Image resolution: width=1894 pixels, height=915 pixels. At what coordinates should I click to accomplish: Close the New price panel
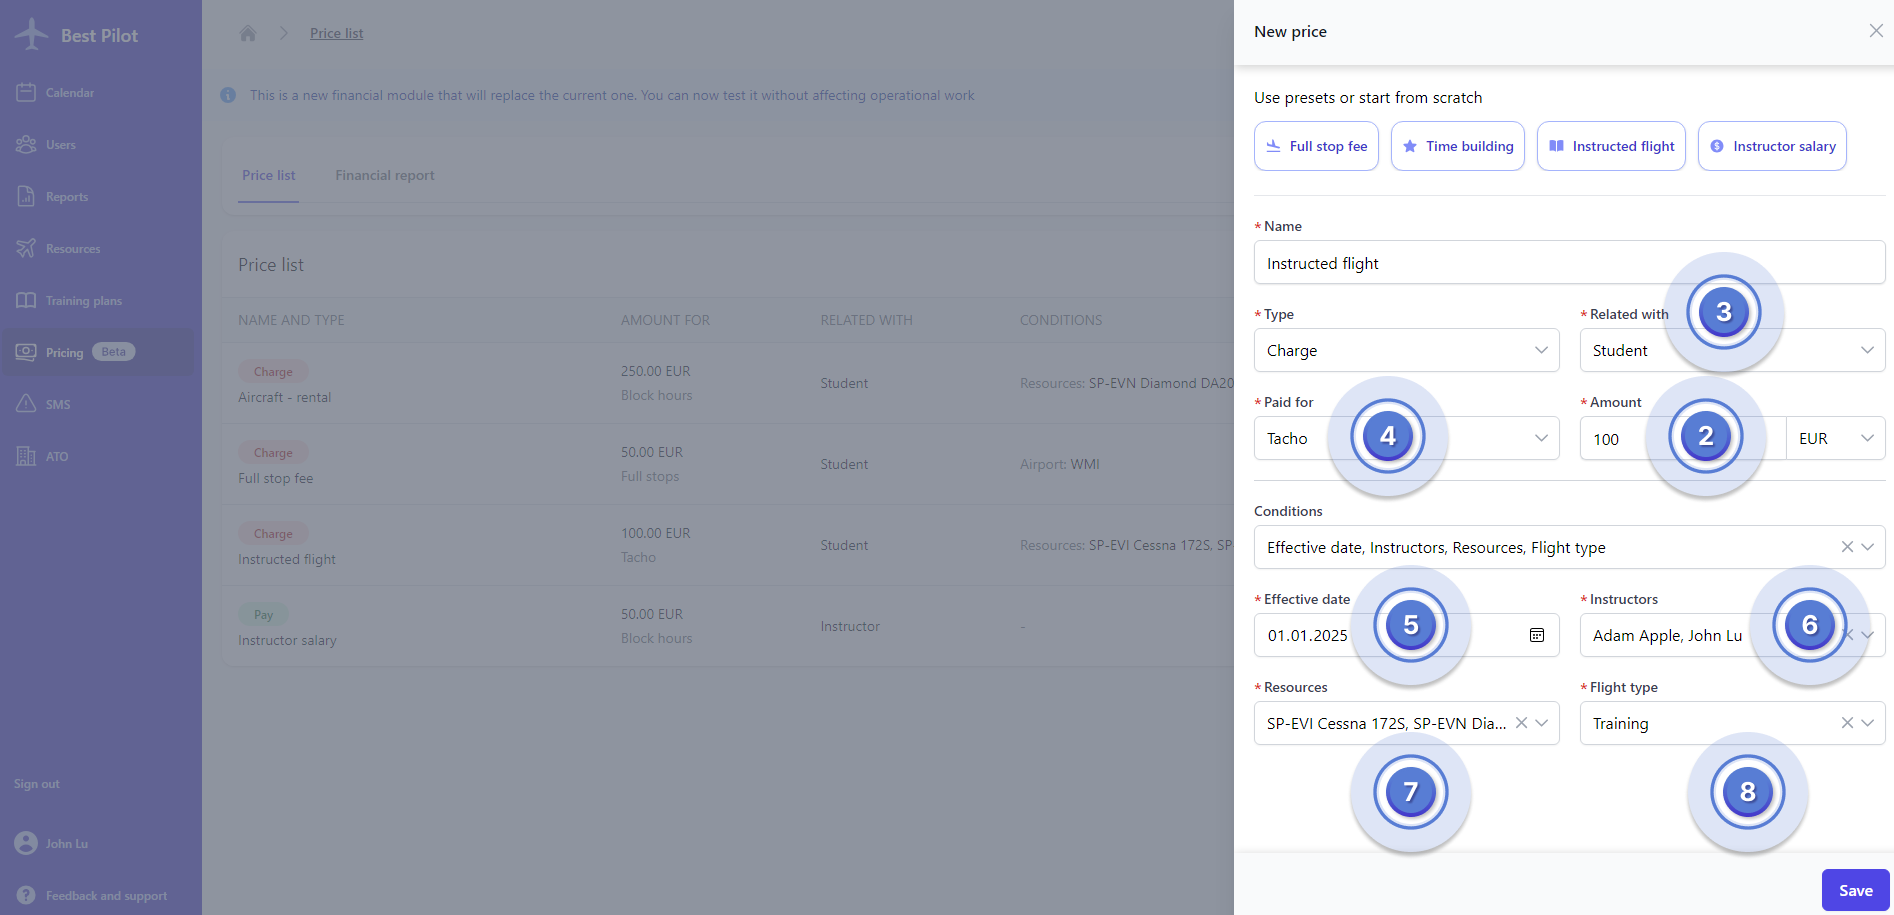pos(1875,31)
